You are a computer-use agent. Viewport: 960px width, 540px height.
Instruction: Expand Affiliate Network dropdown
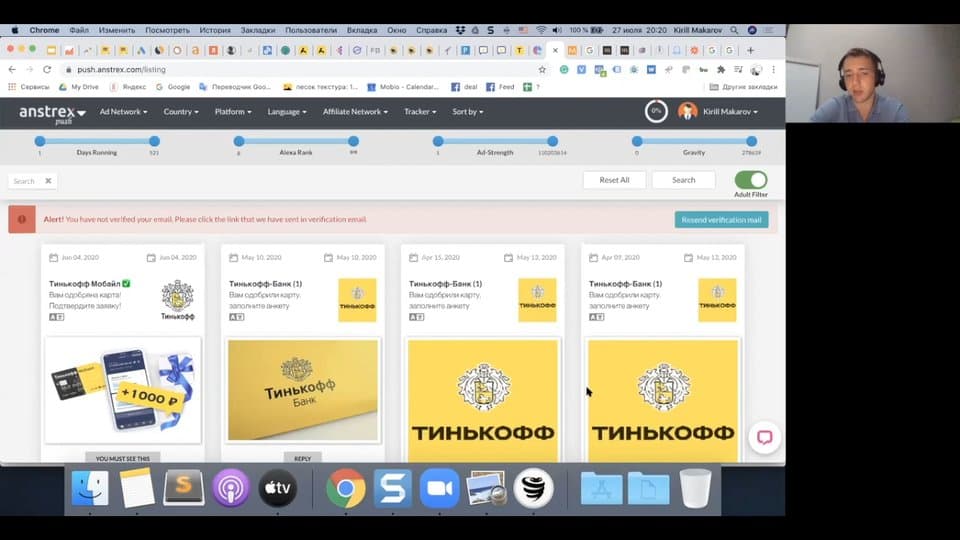click(355, 112)
